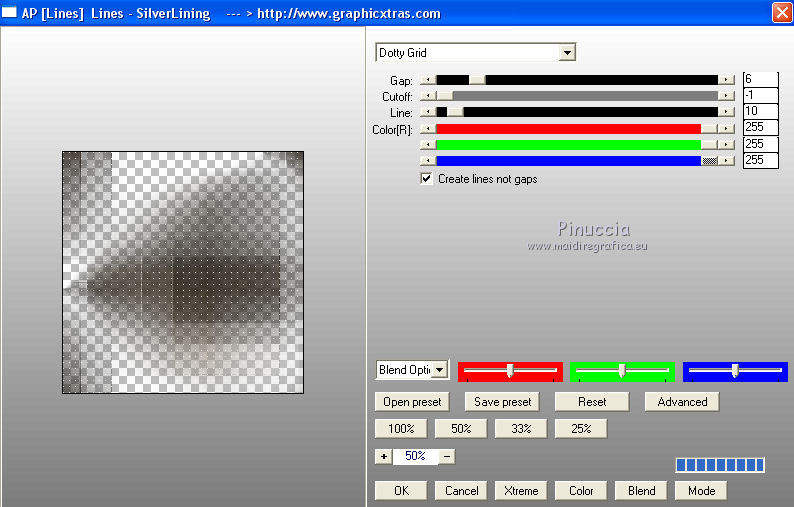Decrease the blue color value arrow
This screenshot has width=794, height=507.
428,161
